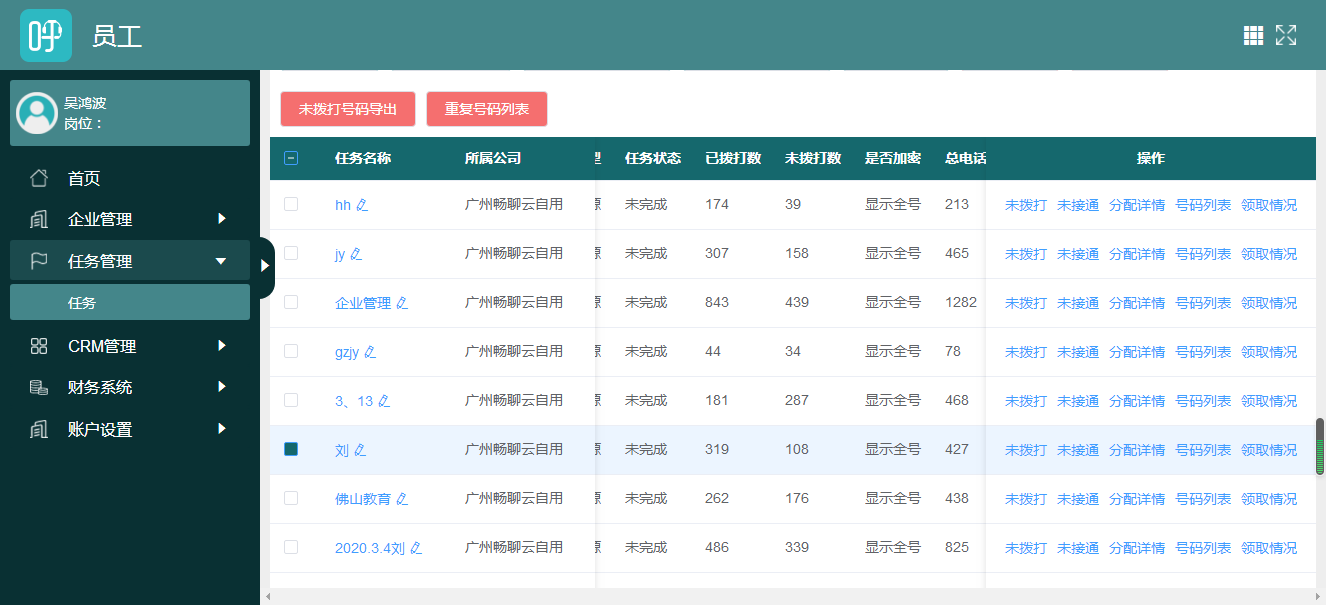Click dialed count 843 cell
The height and width of the screenshot is (605, 1326).
717,302
